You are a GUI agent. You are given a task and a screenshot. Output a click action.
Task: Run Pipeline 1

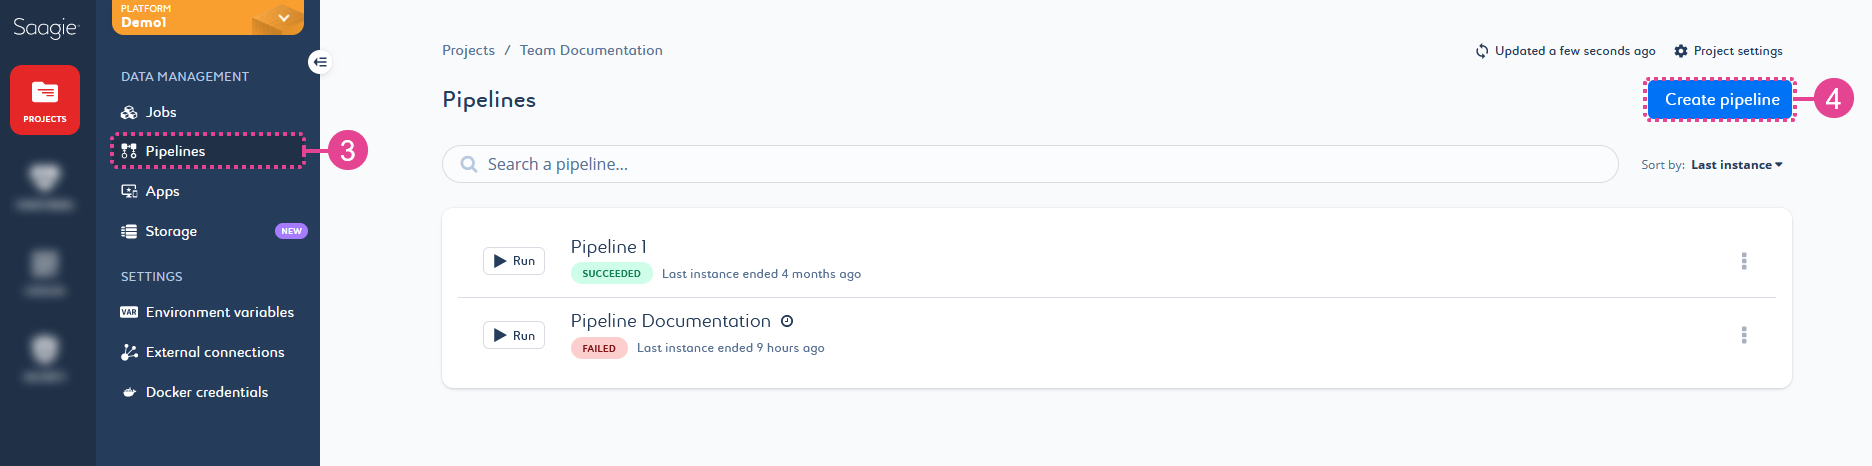[x=514, y=261]
